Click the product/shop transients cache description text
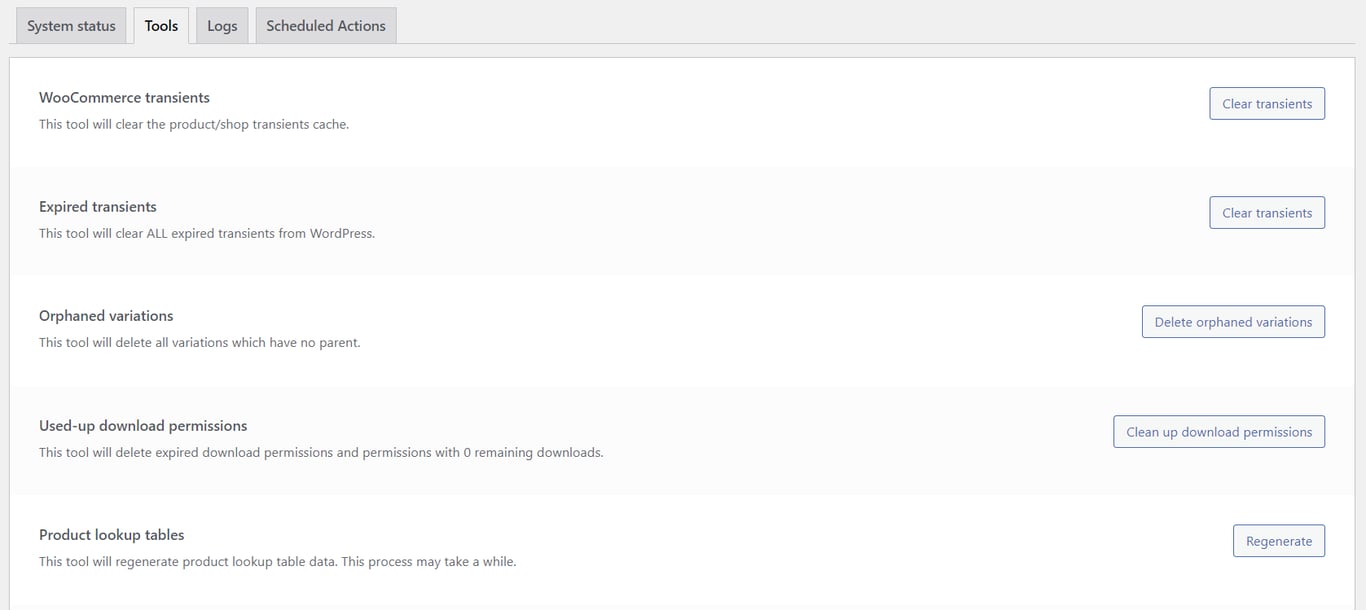The height and width of the screenshot is (610, 1366). 194,124
